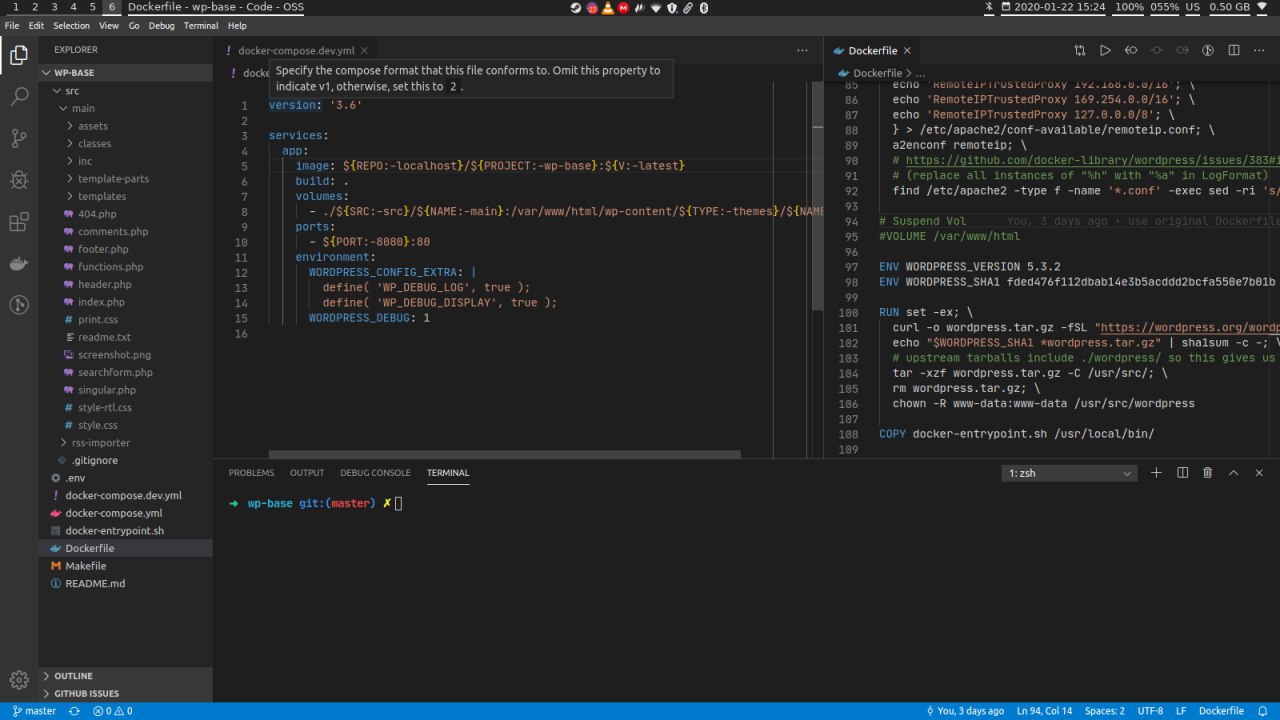Click Open Changes icon in Dockerfile editor
1280x720 pixels.
1080,50
